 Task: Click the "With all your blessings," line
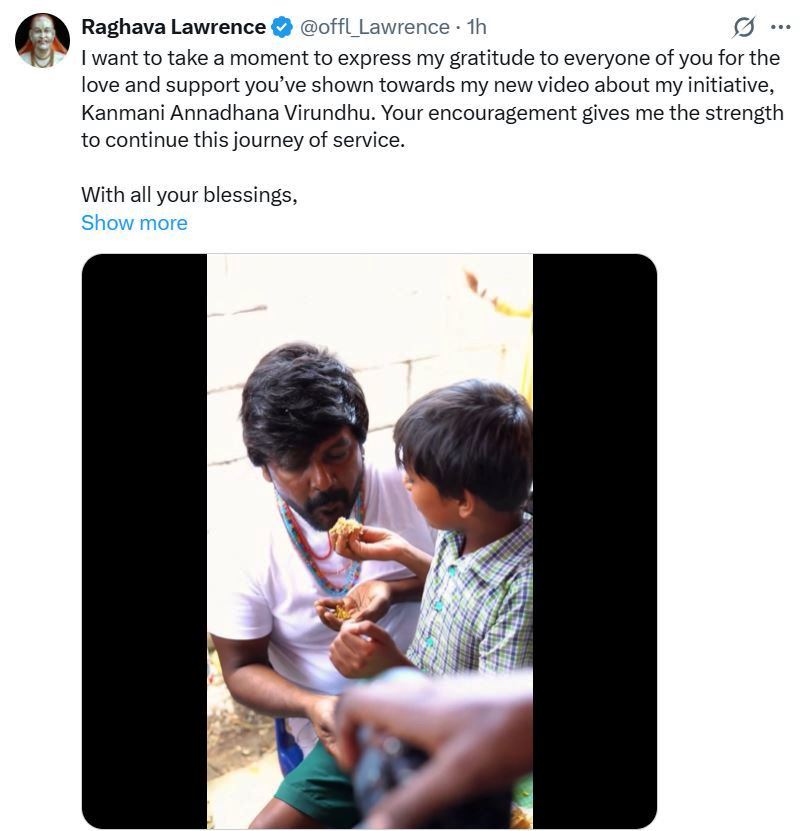(x=189, y=195)
